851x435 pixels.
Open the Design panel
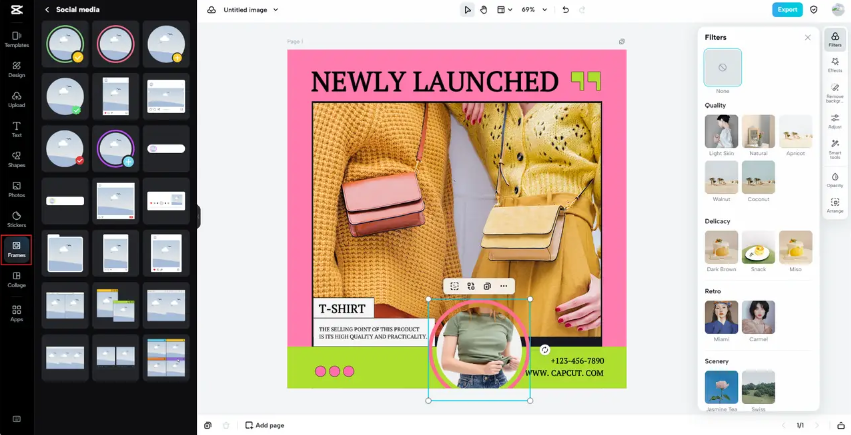[16, 69]
